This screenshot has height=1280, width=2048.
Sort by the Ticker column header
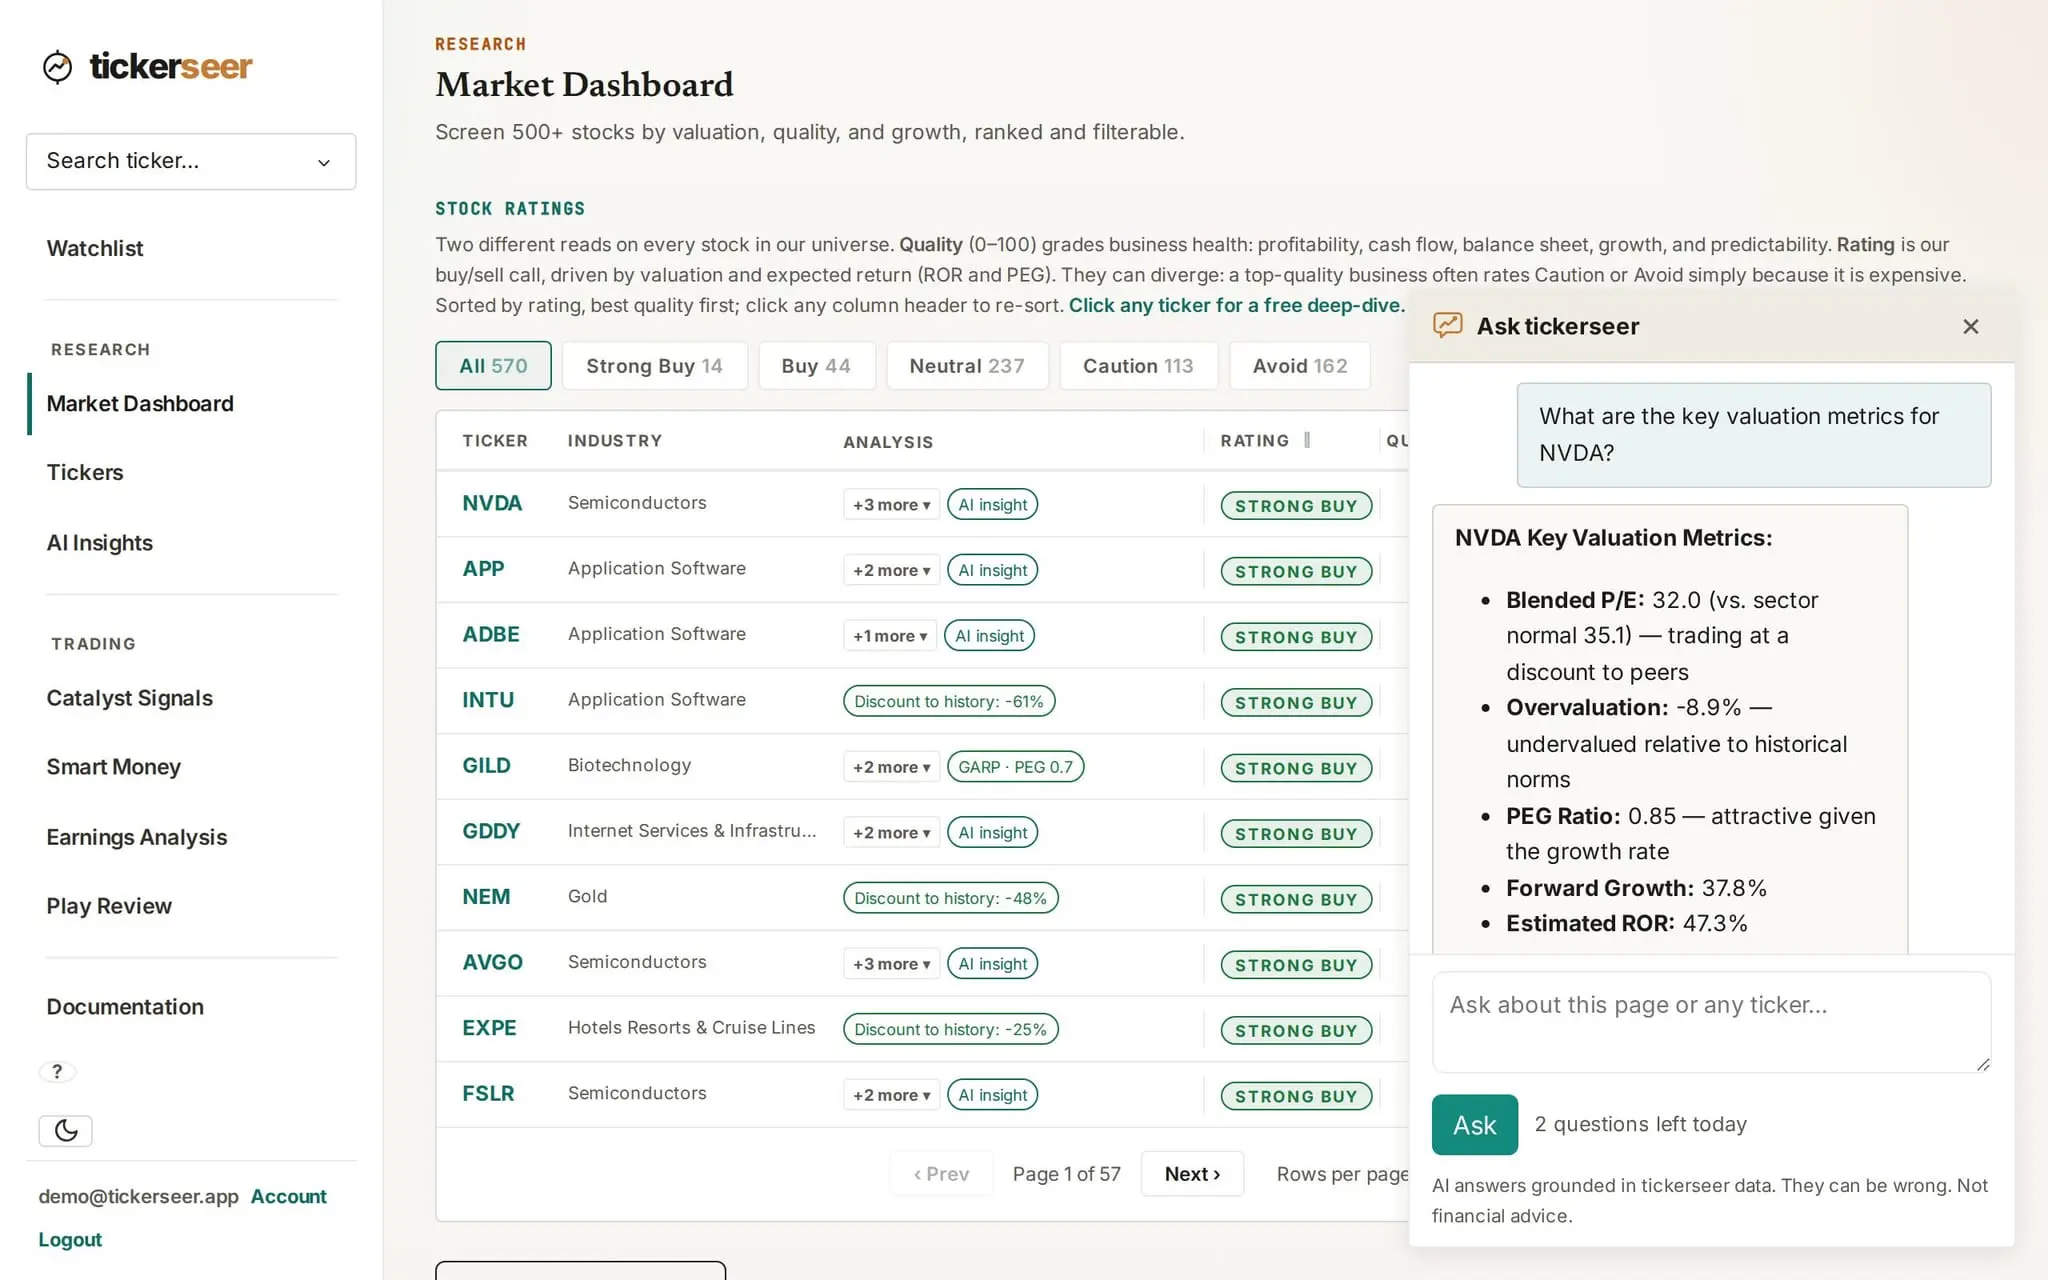(495, 441)
